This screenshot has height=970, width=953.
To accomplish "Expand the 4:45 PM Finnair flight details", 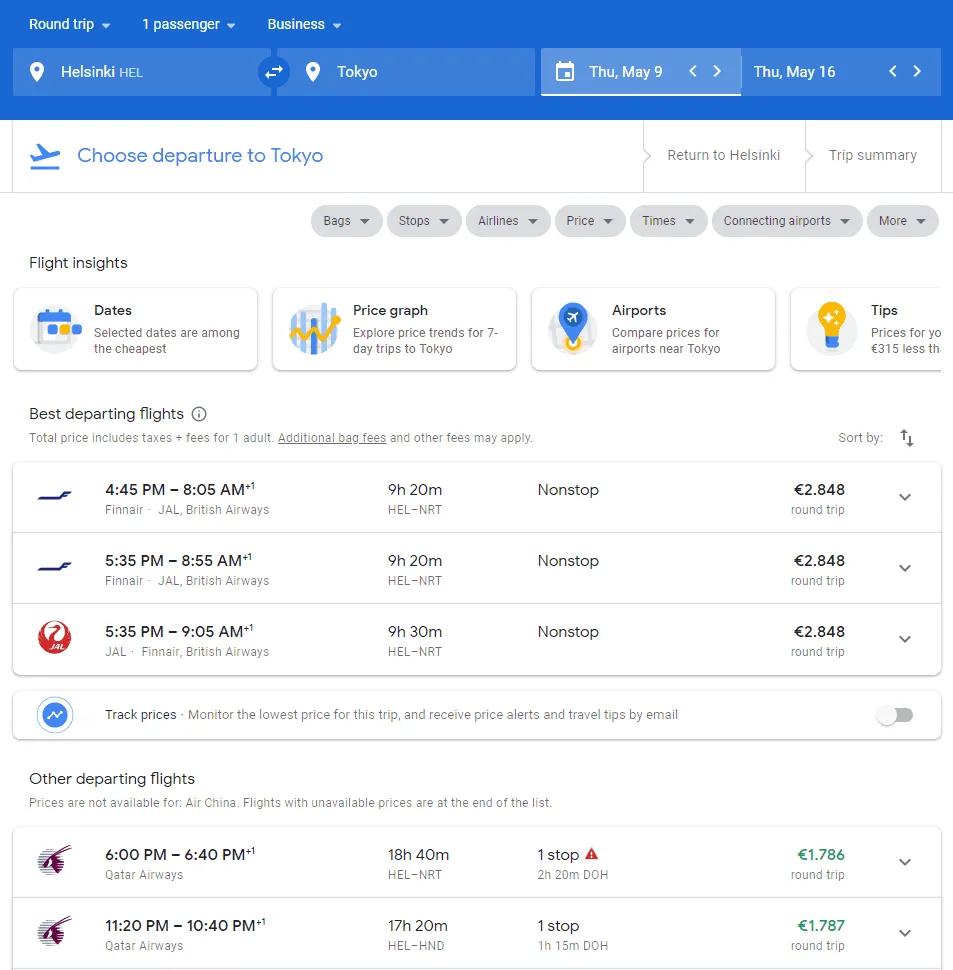I will point(905,497).
